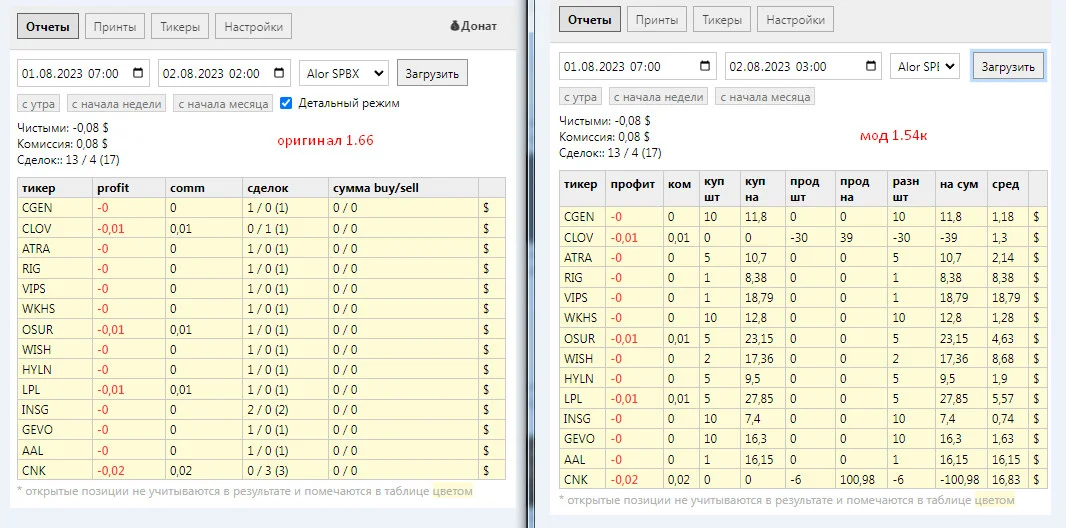Open calendar picker for 01.08.2023 in left window
1066x528 pixels.
(x=138, y=73)
